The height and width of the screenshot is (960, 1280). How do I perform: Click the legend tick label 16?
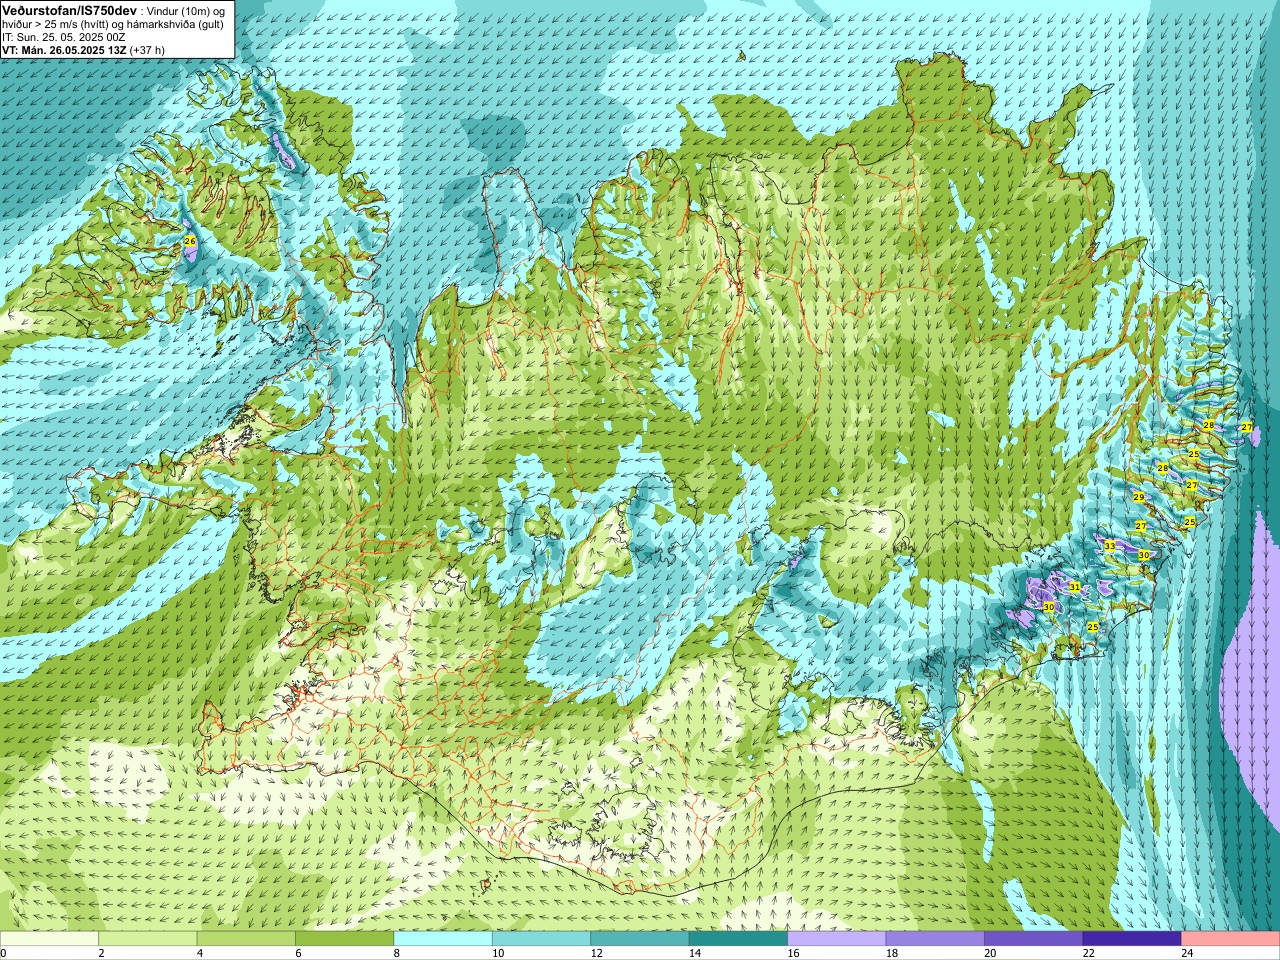[793, 954]
